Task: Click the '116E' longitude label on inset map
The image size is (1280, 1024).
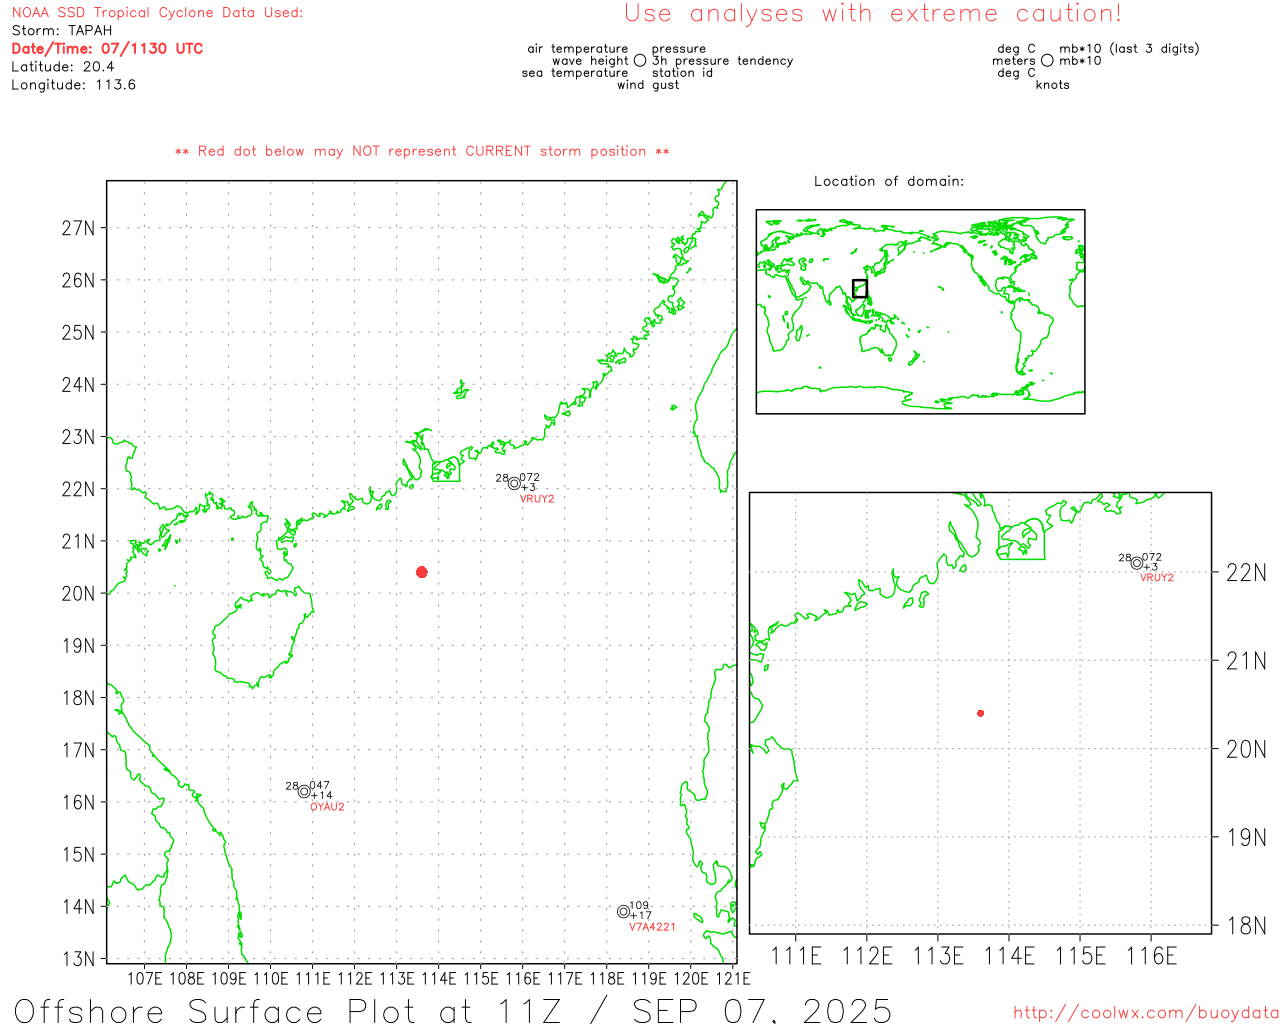Action: 1151,956
